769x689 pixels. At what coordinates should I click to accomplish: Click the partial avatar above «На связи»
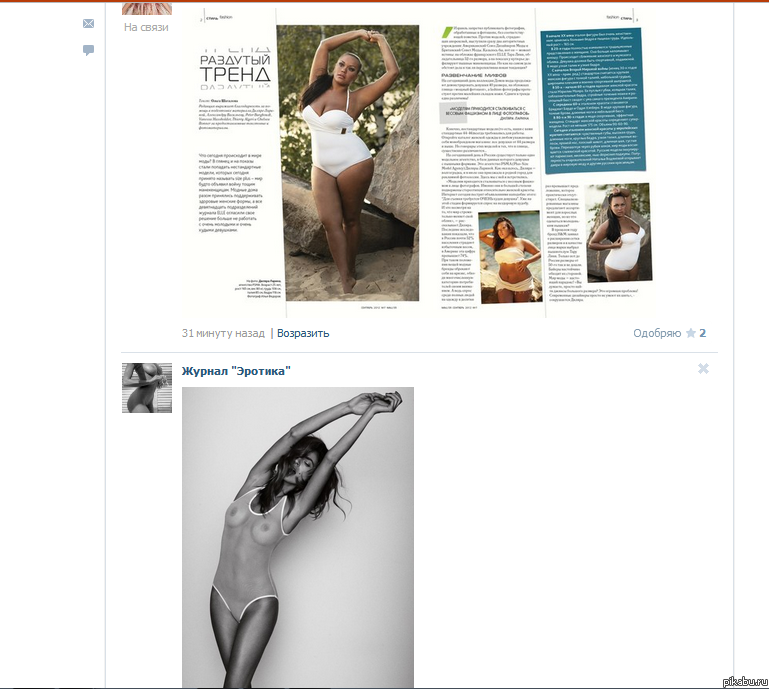coord(146,8)
